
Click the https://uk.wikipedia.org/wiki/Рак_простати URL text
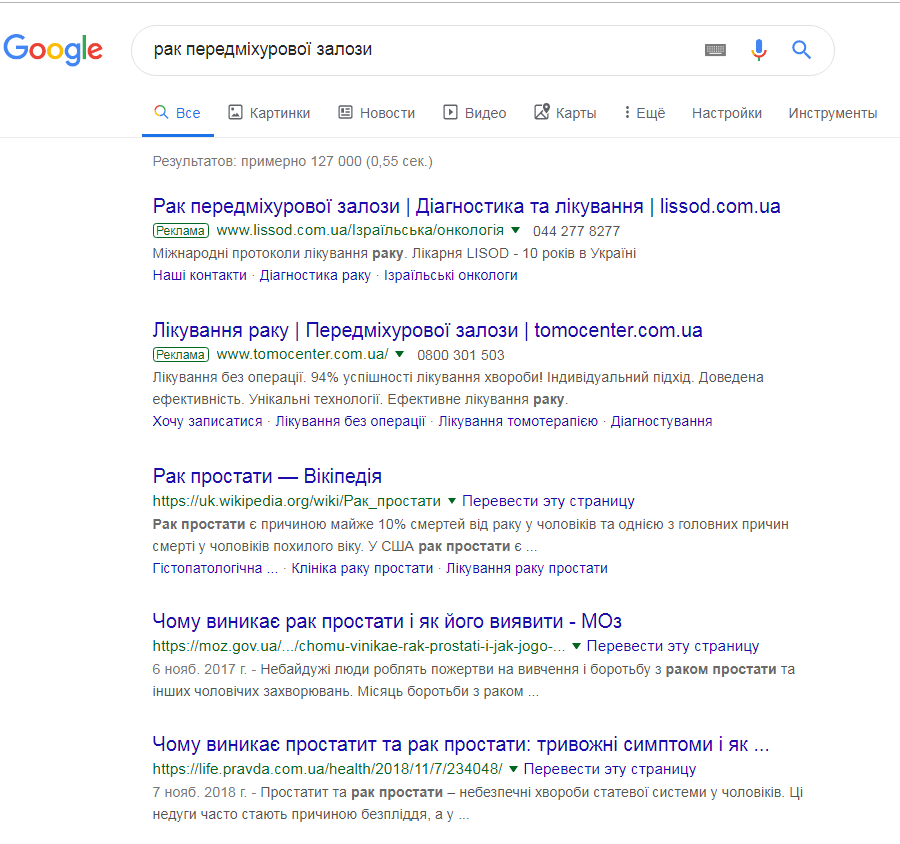click(297, 501)
